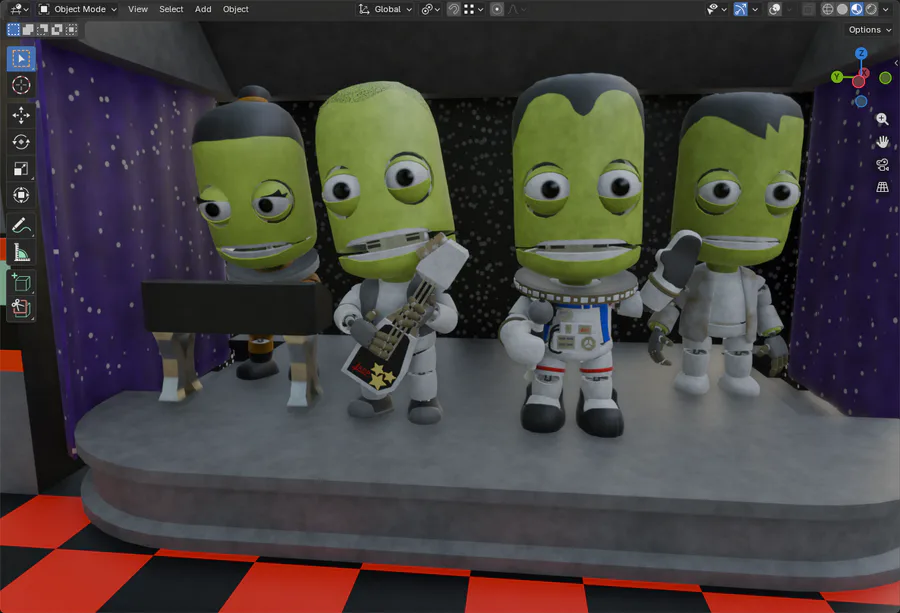Pick the Rotate tool

coord(21,142)
